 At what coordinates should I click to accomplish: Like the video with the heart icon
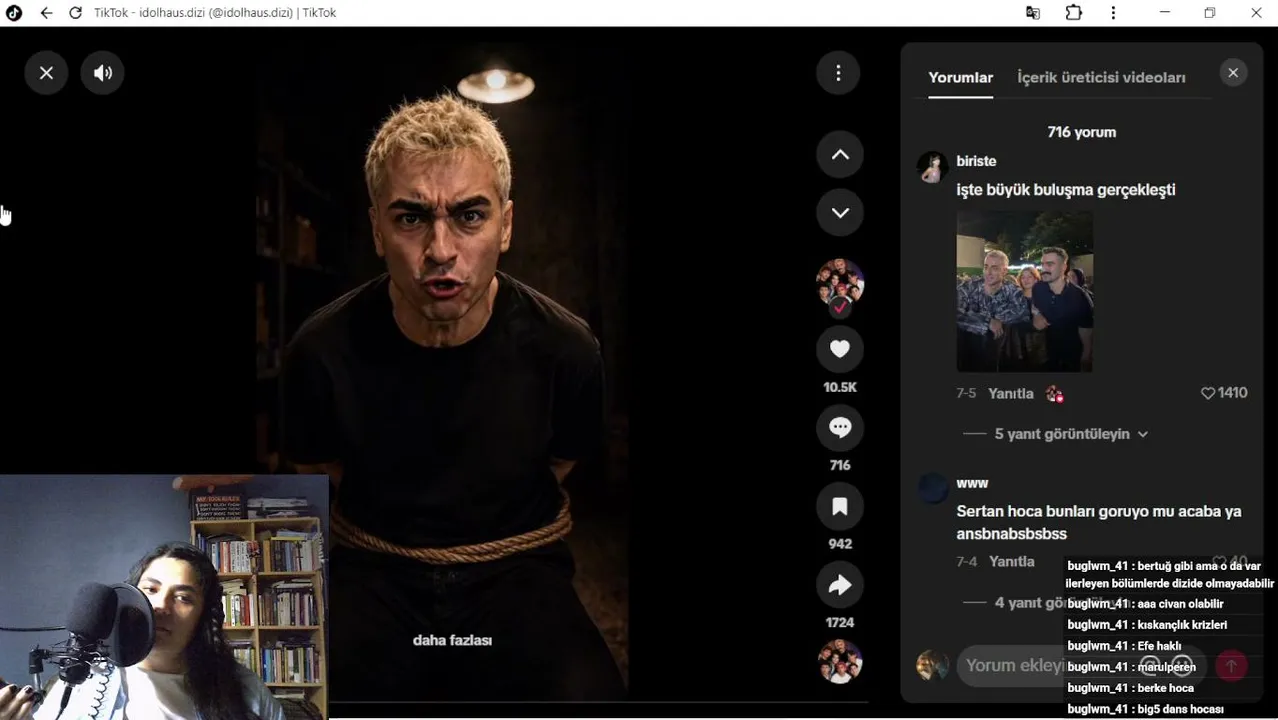(x=840, y=349)
